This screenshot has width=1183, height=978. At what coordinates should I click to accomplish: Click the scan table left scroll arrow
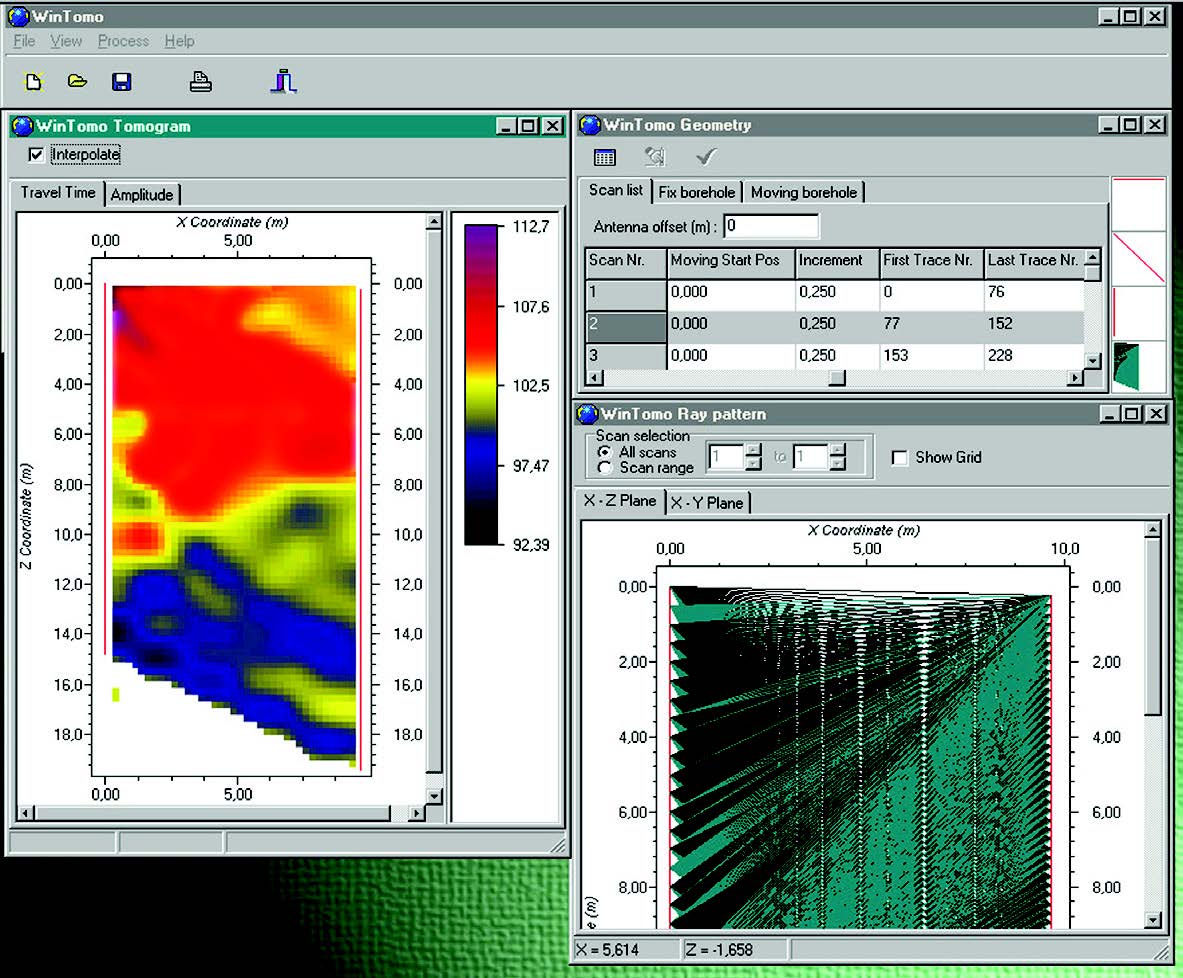click(x=595, y=377)
